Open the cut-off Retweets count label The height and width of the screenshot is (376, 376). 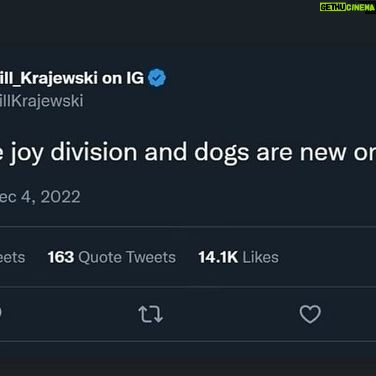coord(12,257)
